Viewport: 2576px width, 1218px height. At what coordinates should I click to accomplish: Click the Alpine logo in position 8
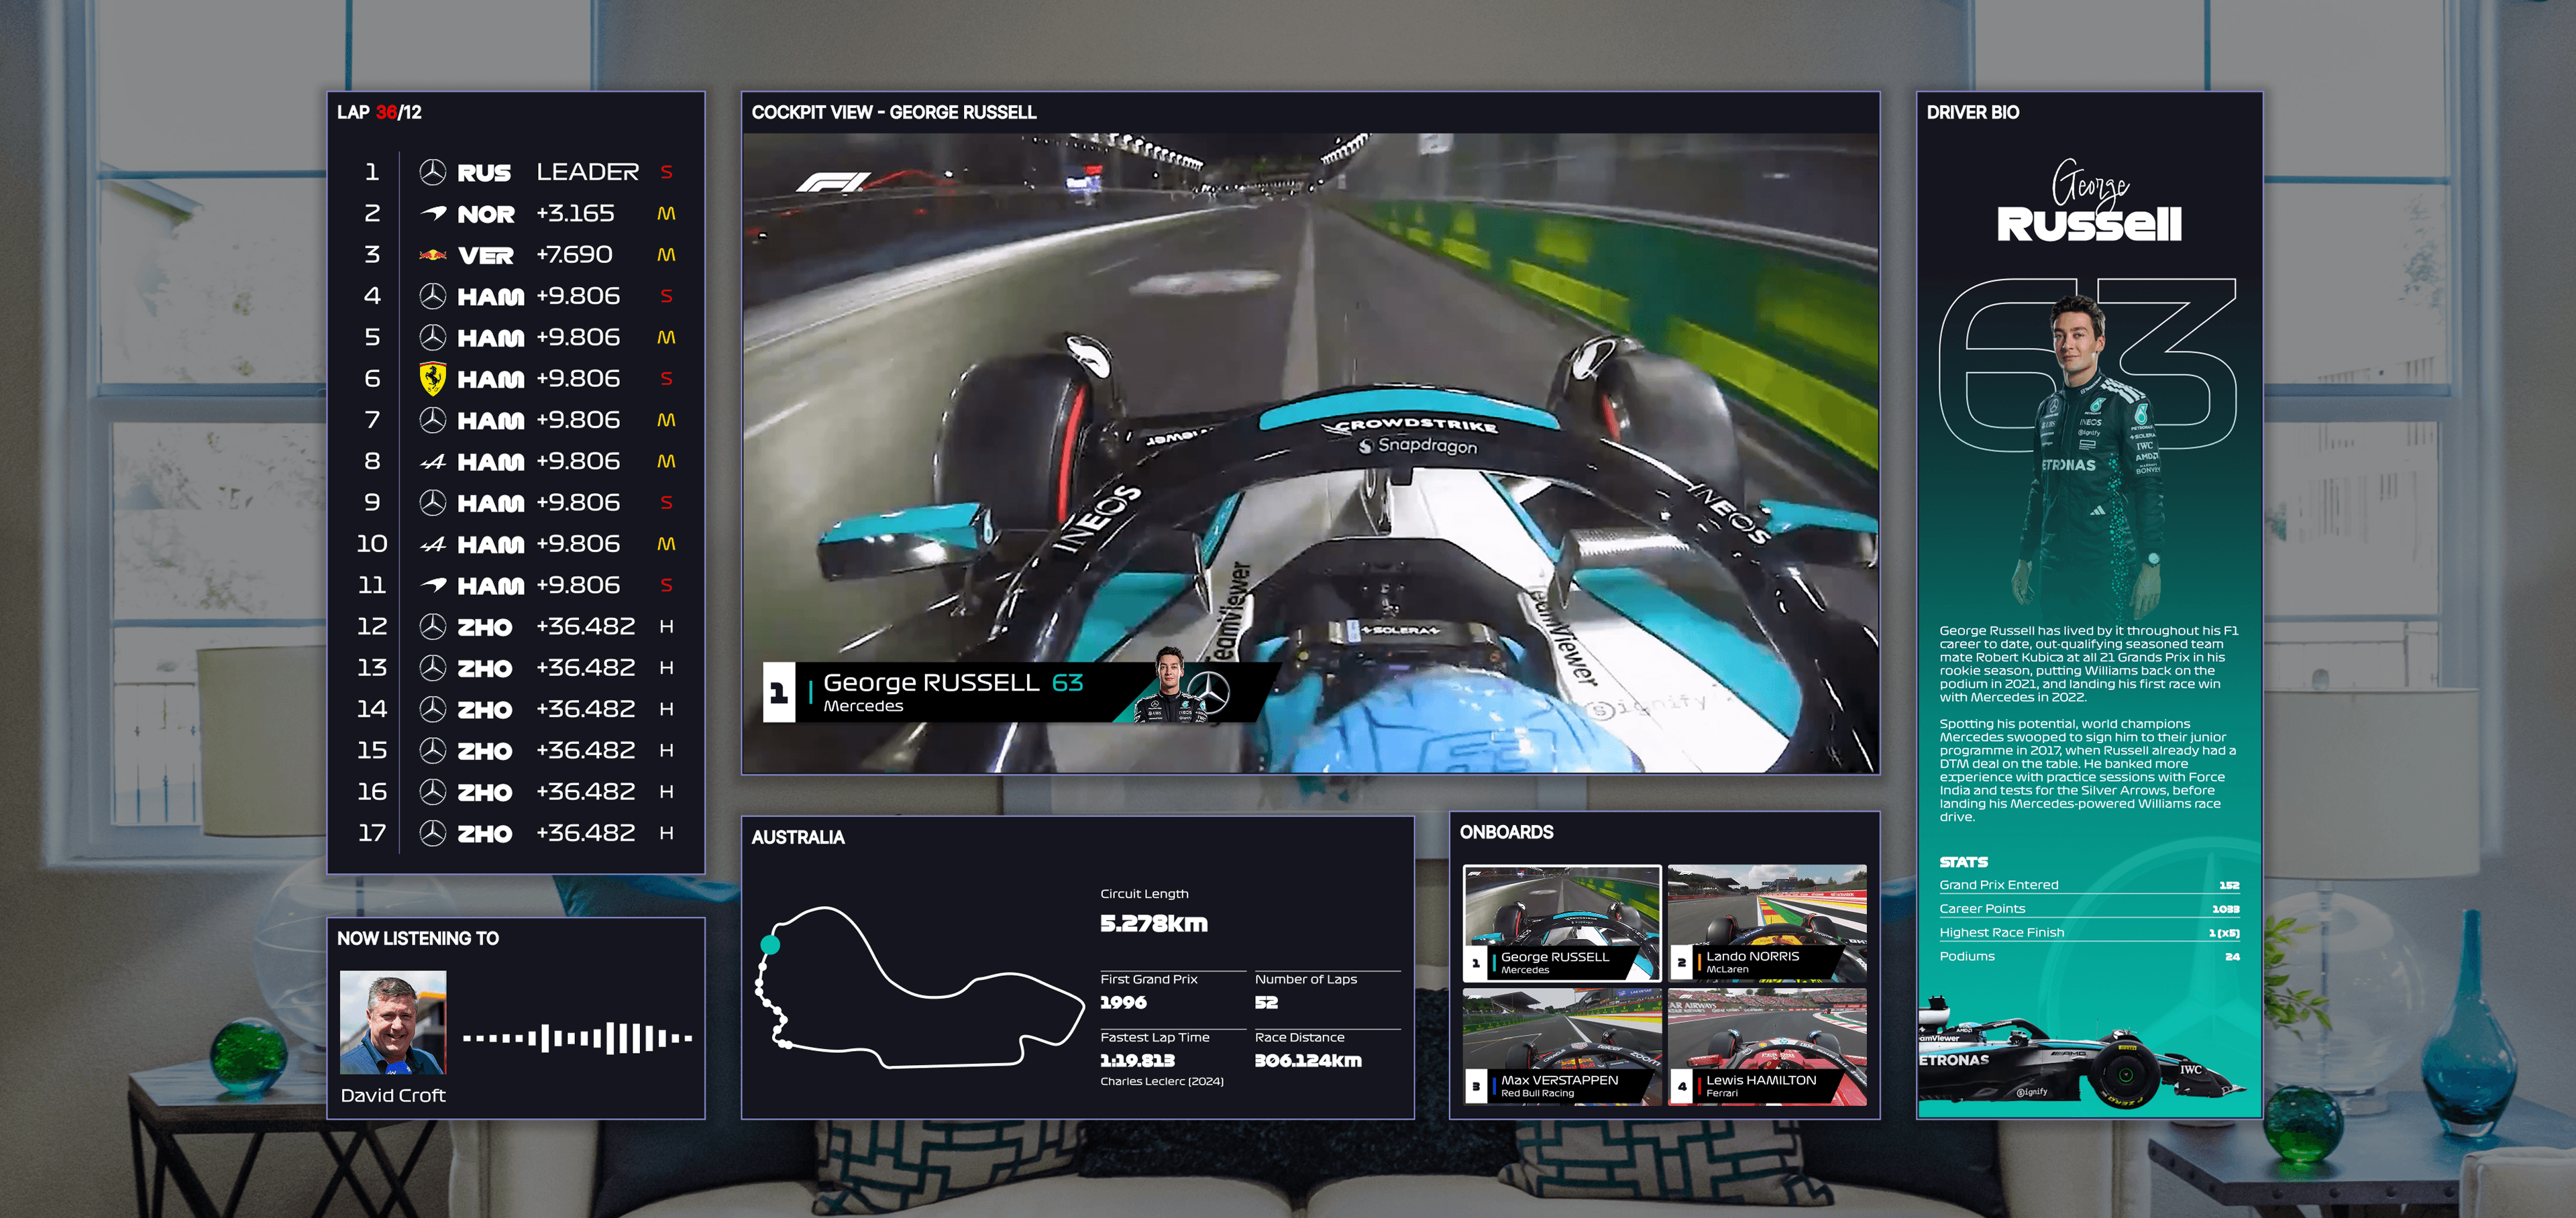432,461
